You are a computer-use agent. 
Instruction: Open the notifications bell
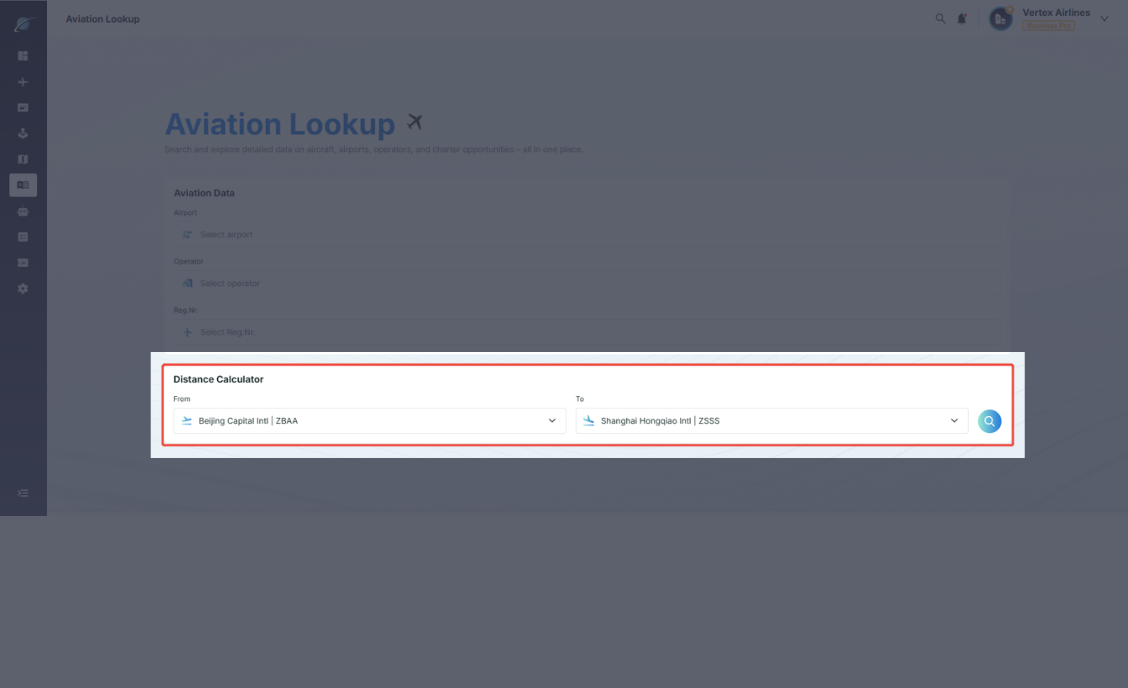pos(962,19)
